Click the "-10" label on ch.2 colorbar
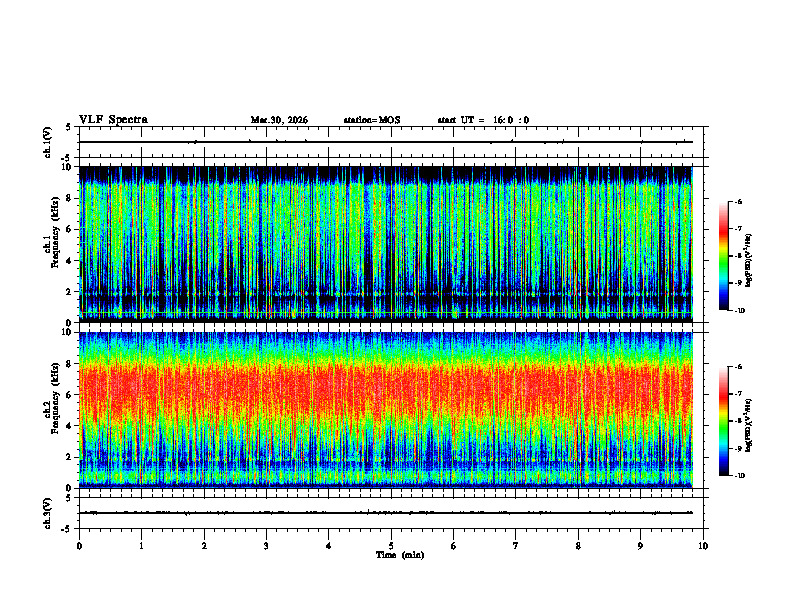The width and height of the screenshot is (792, 612). pos(739,476)
